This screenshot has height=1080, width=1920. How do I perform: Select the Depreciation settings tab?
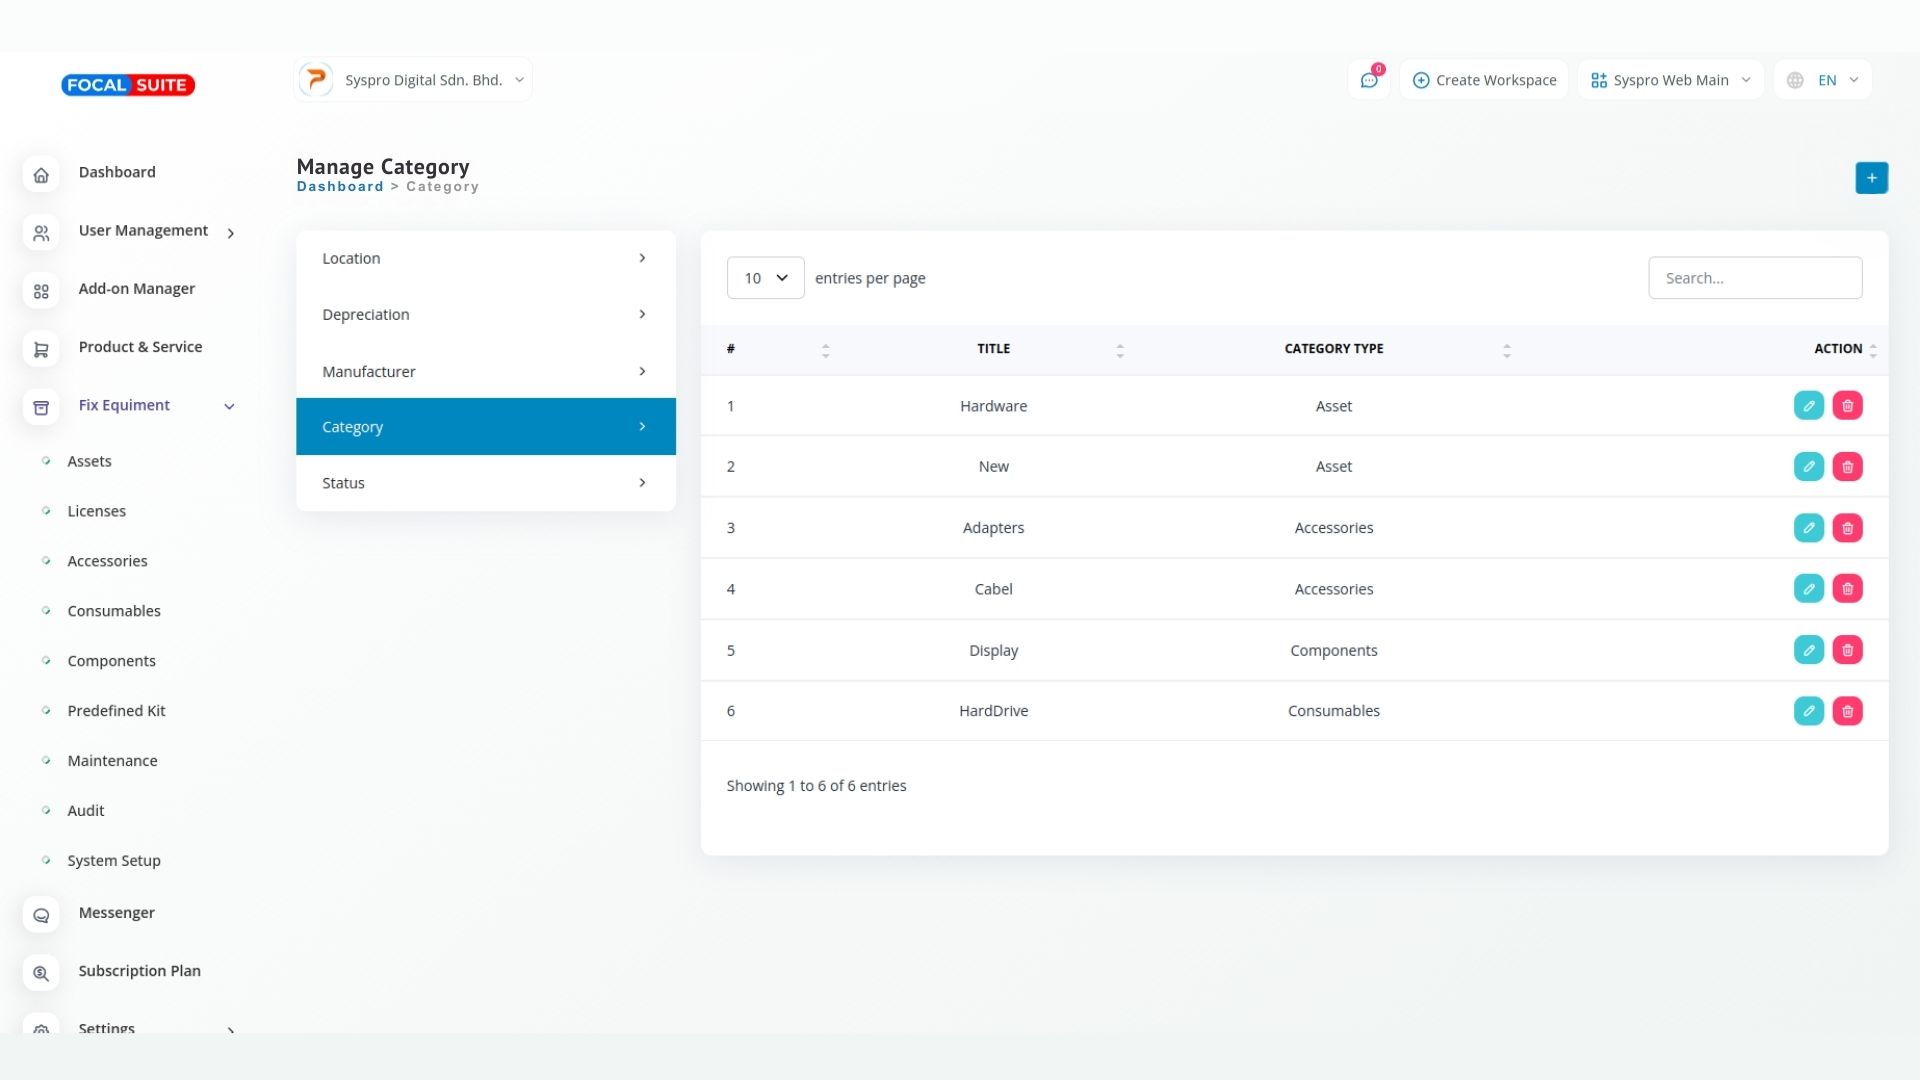coord(485,315)
